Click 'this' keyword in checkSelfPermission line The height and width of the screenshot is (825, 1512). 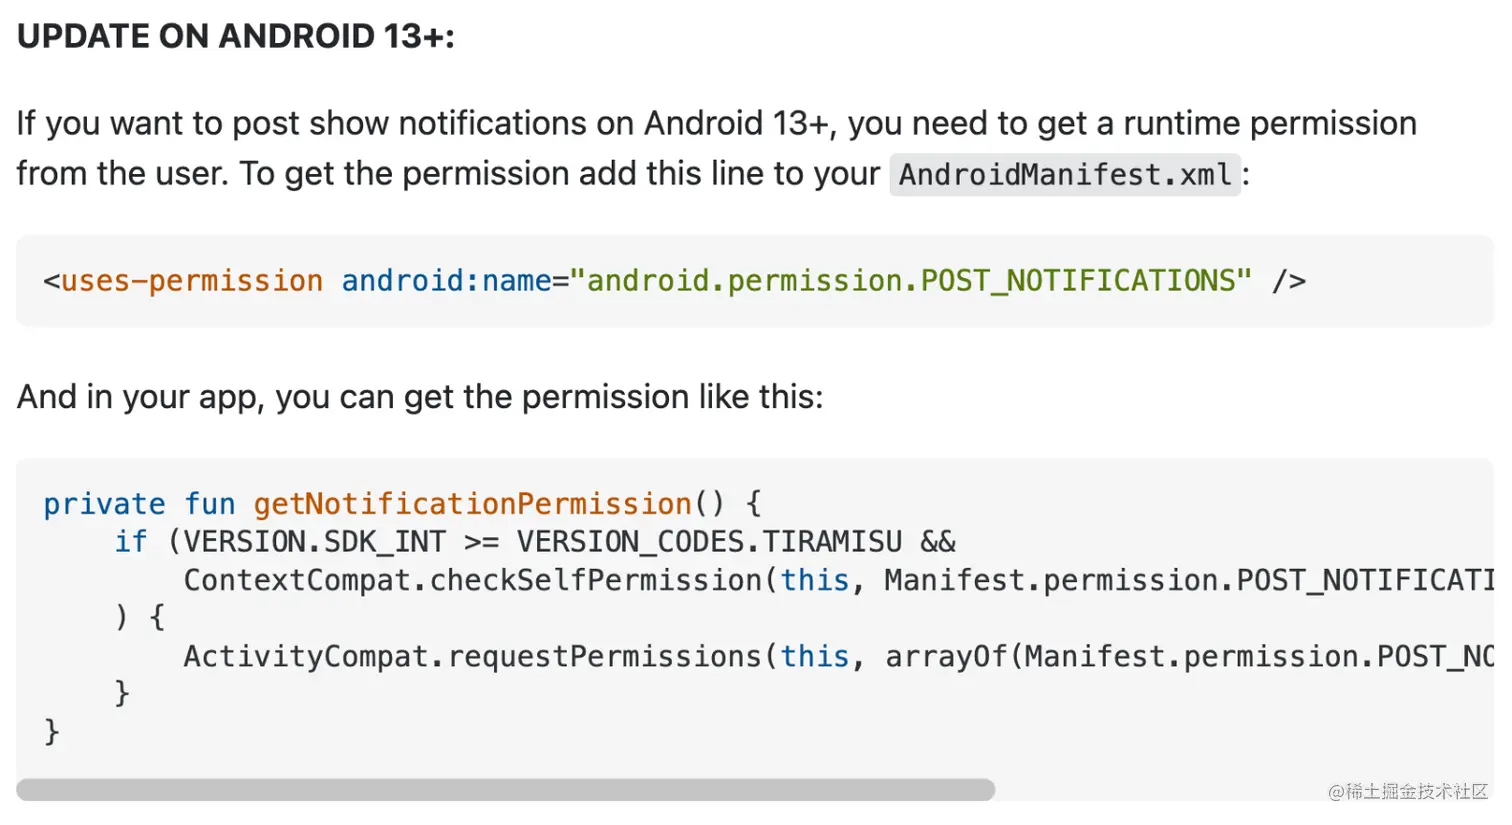pyautogui.click(x=815, y=580)
